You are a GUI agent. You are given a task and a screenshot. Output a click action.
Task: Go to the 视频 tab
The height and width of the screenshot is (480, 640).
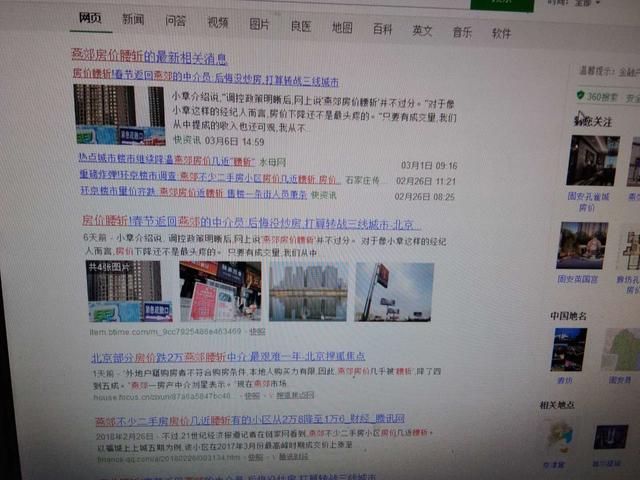(x=218, y=22)
